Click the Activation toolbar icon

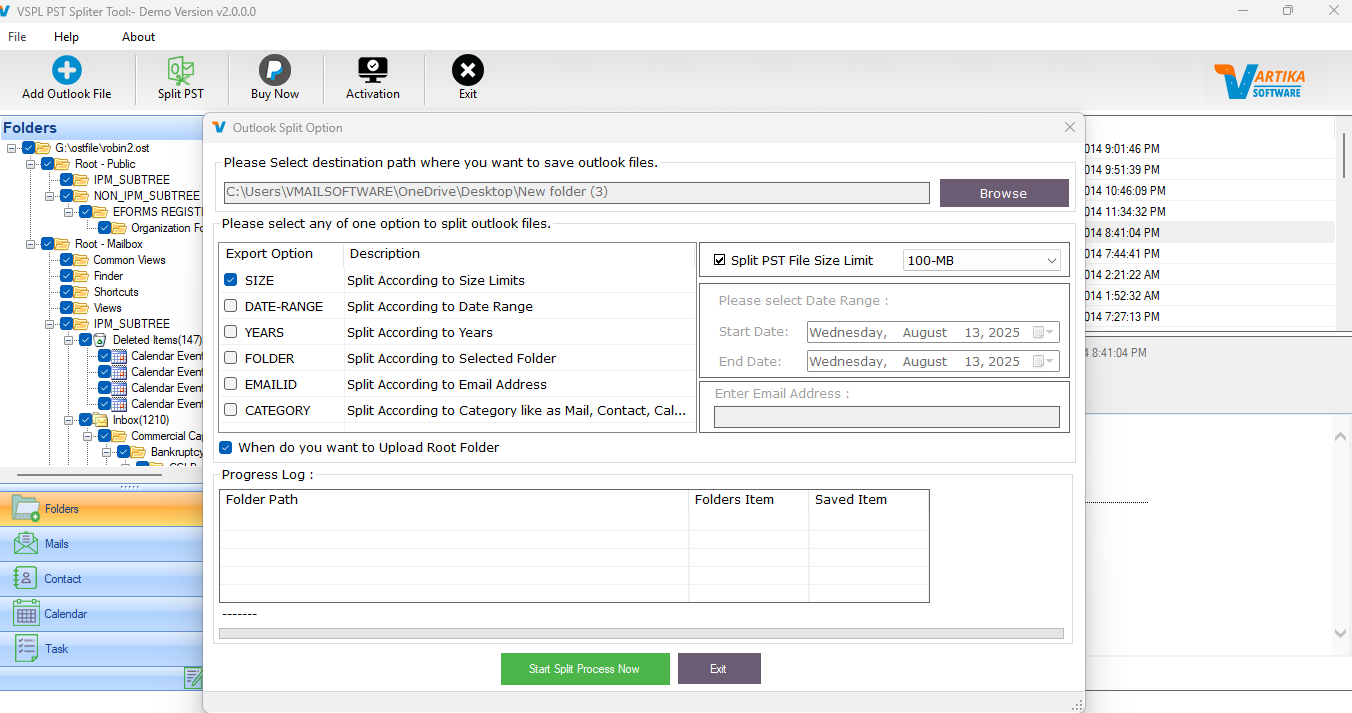(372, 77)
